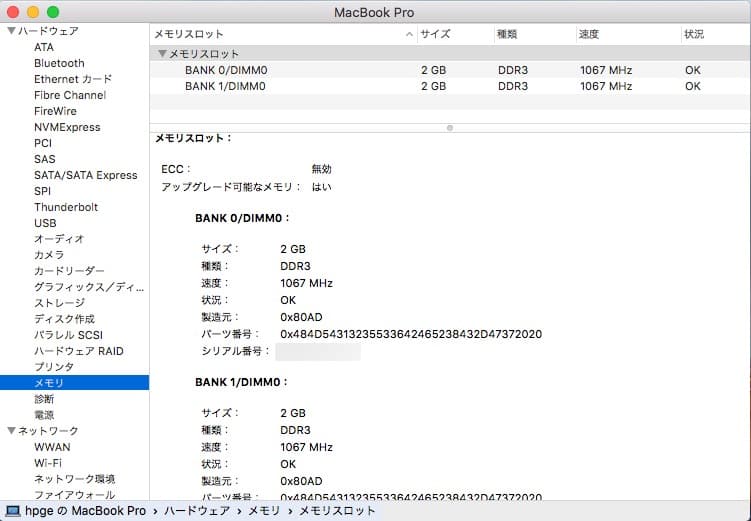Viewport: 751px width, 521px height.
Task: Select WWAN under ネットワーク
Action: pyautogui.click(x=52, y=447)
